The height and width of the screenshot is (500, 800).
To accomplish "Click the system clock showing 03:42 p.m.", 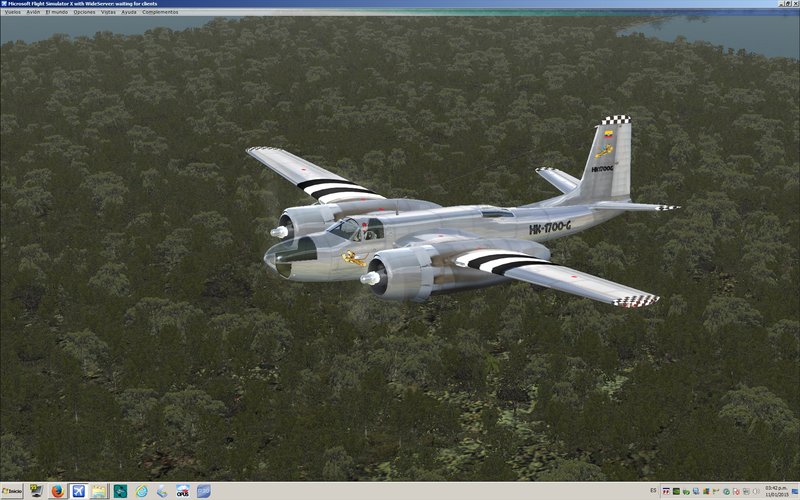I will [776, 490].
